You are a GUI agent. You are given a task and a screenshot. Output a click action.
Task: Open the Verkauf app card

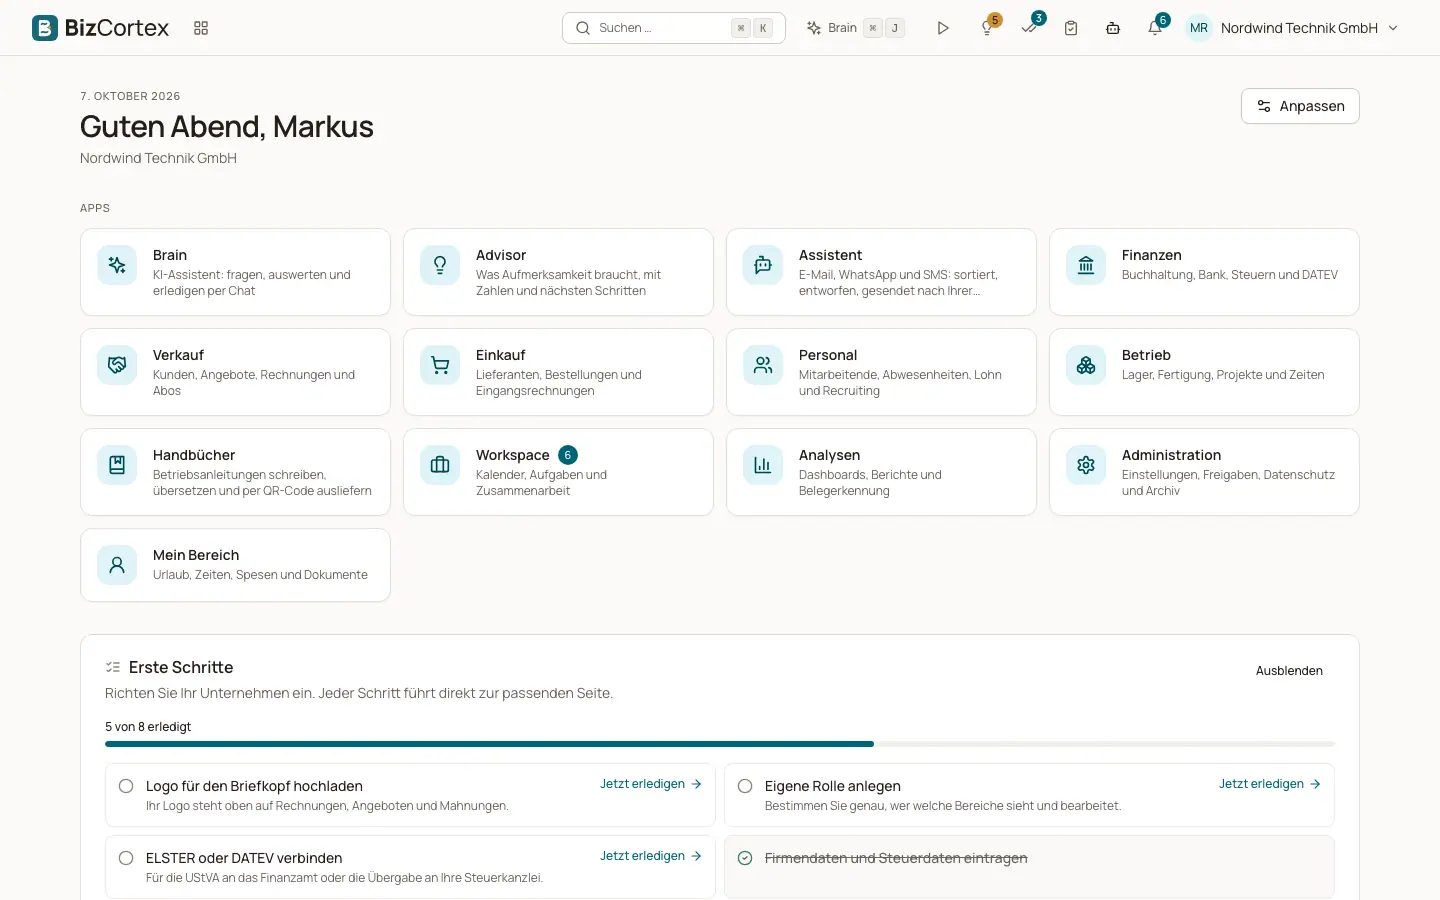[x=235, y=372]
